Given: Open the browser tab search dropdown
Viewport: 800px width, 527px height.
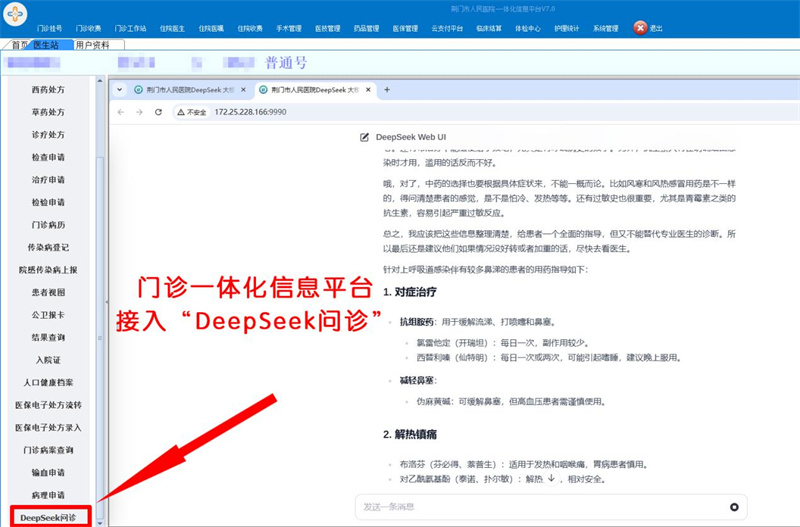Looking at the screenshot, I should 119,90.
